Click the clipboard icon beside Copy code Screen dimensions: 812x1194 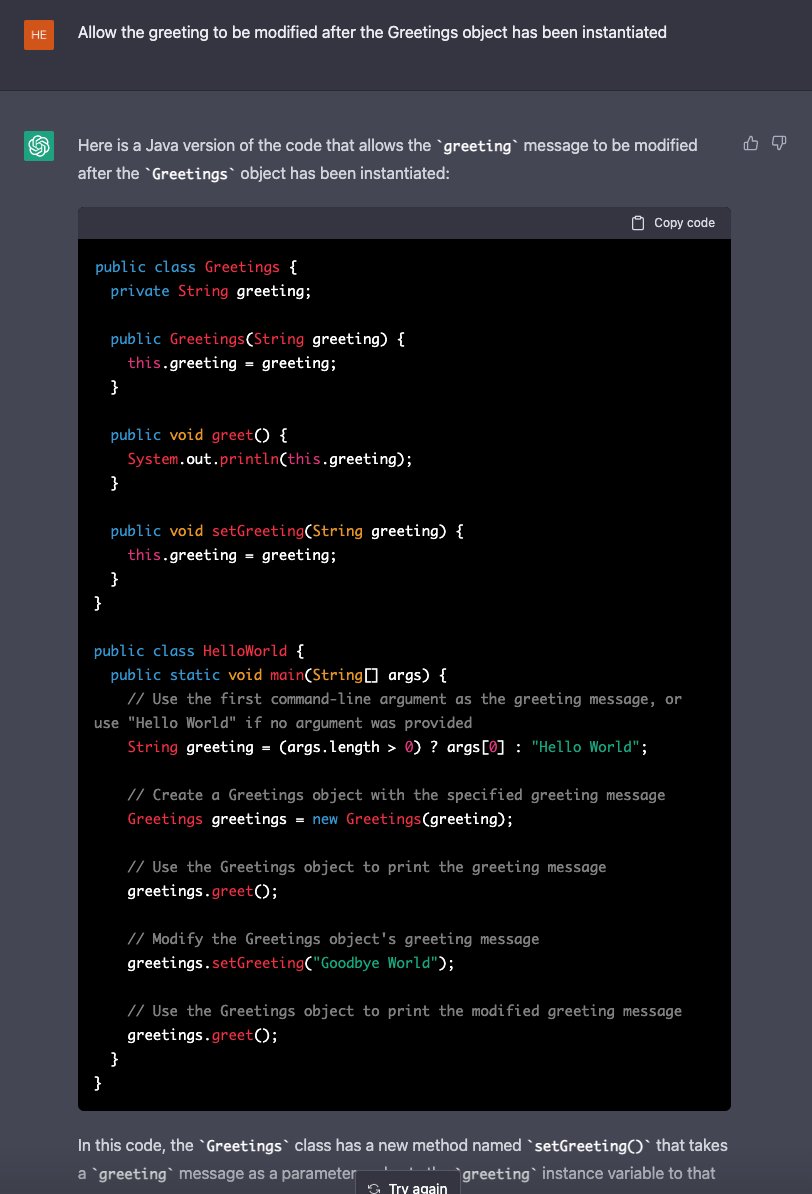click(x=638, y=222)
